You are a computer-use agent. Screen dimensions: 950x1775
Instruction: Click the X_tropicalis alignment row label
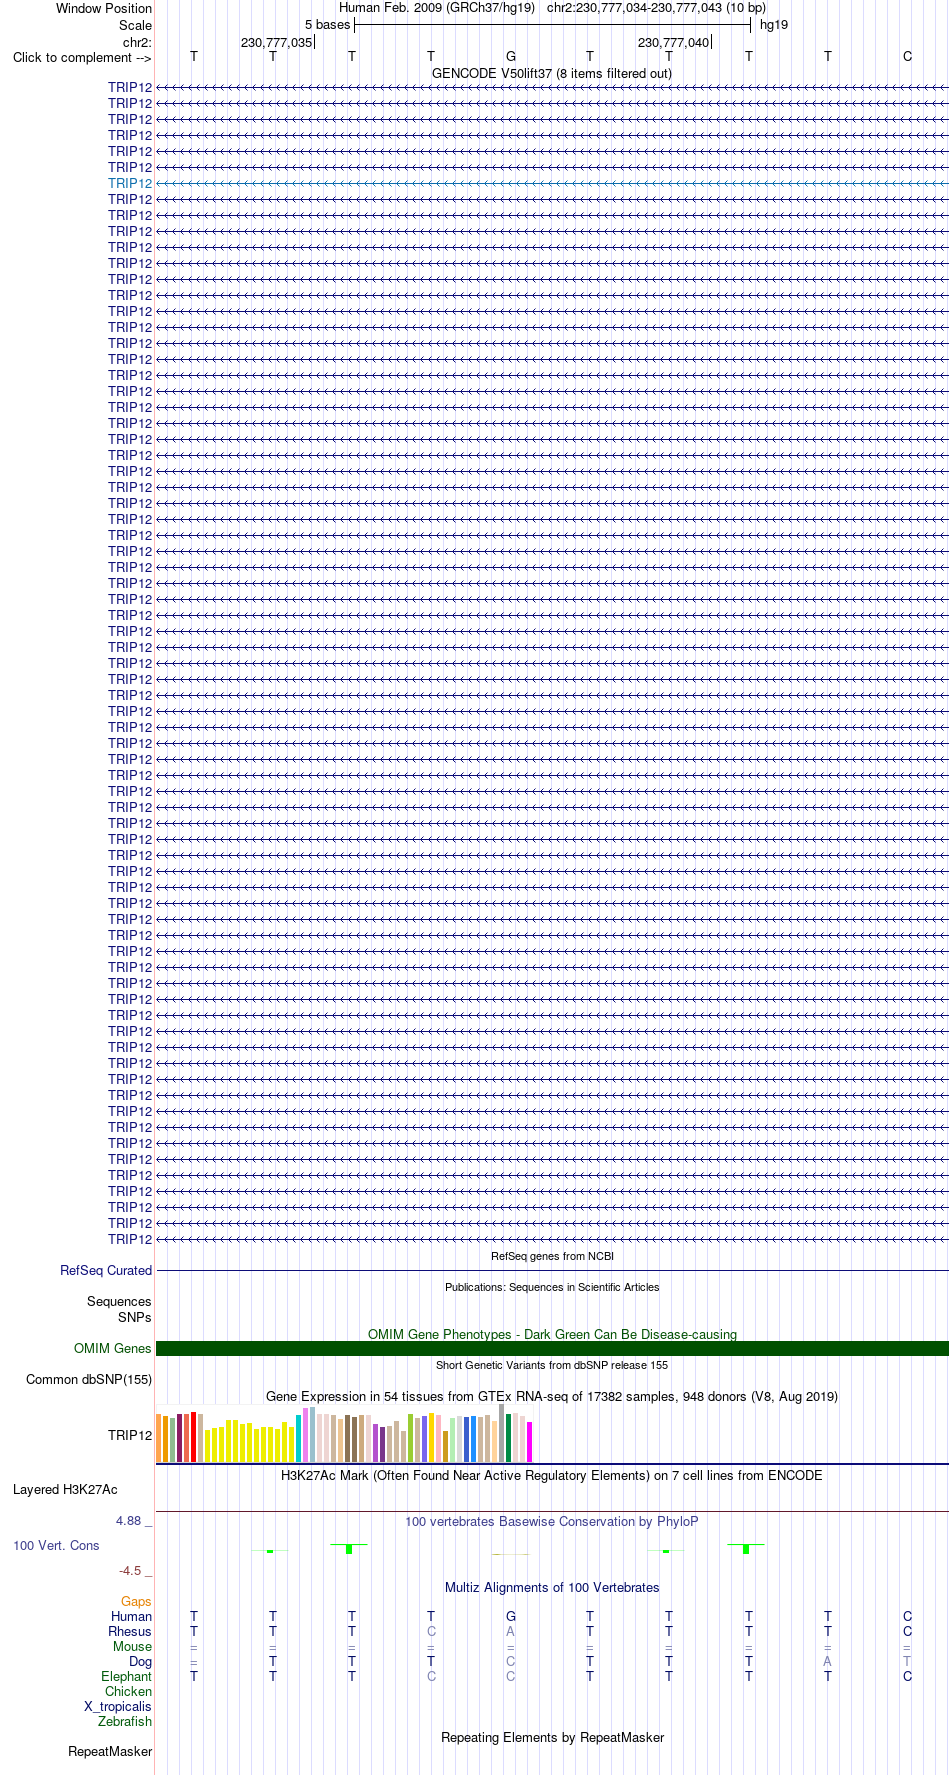point(118,1706)
